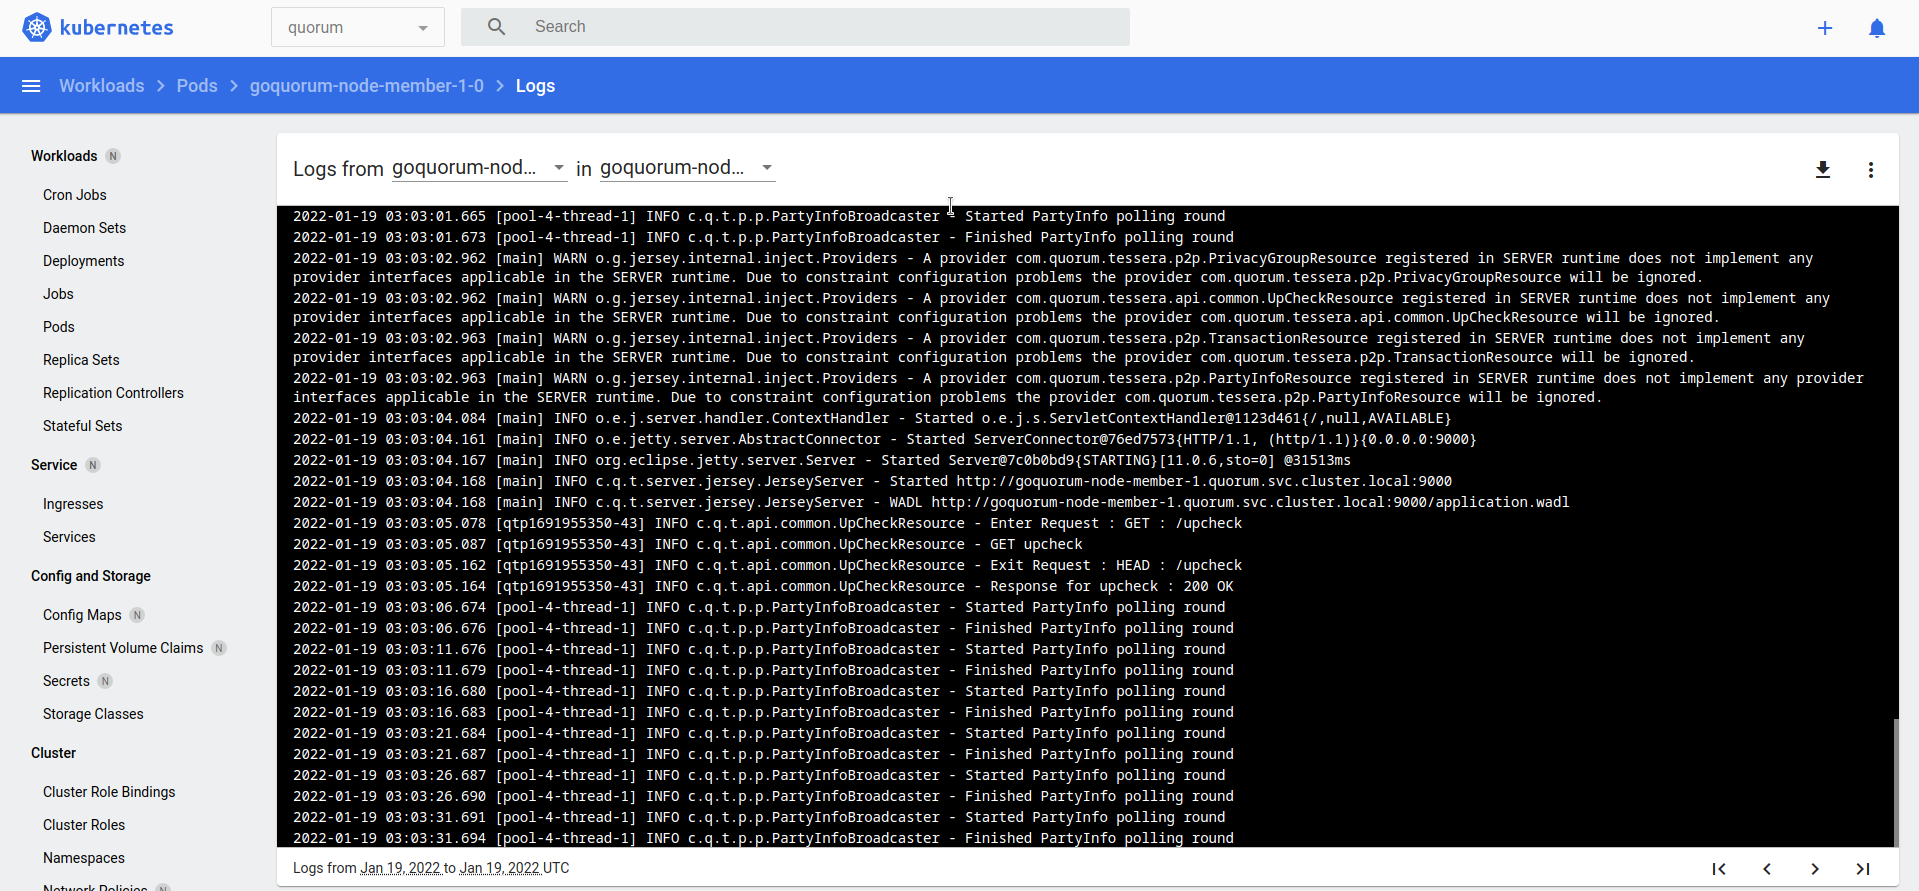Go to the next log page
This screenshot has height=891, width=1919.
[x=1814, y=869]
